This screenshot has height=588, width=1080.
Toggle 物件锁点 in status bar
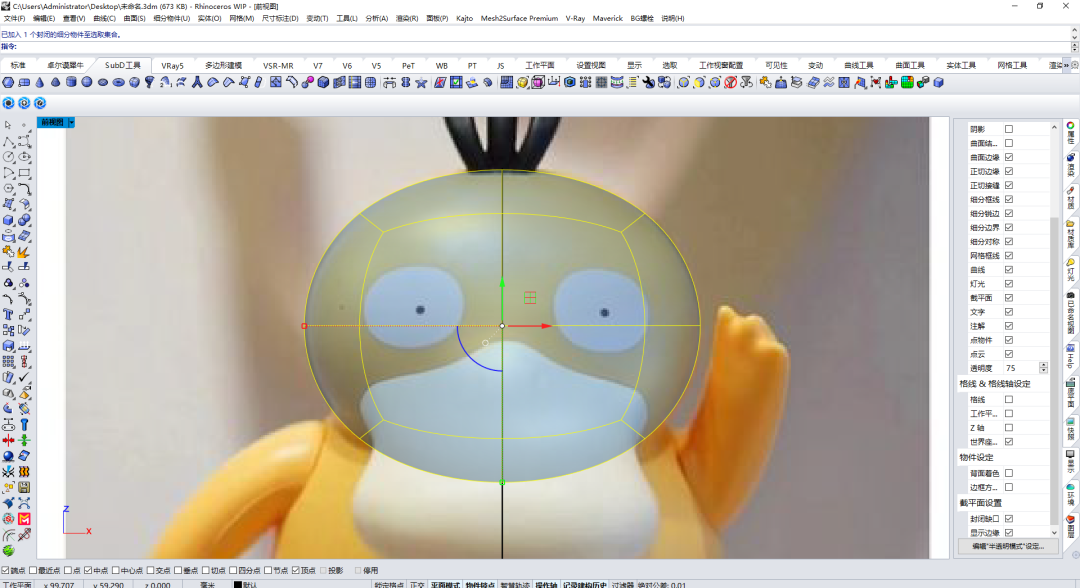(x=479, y=585)
